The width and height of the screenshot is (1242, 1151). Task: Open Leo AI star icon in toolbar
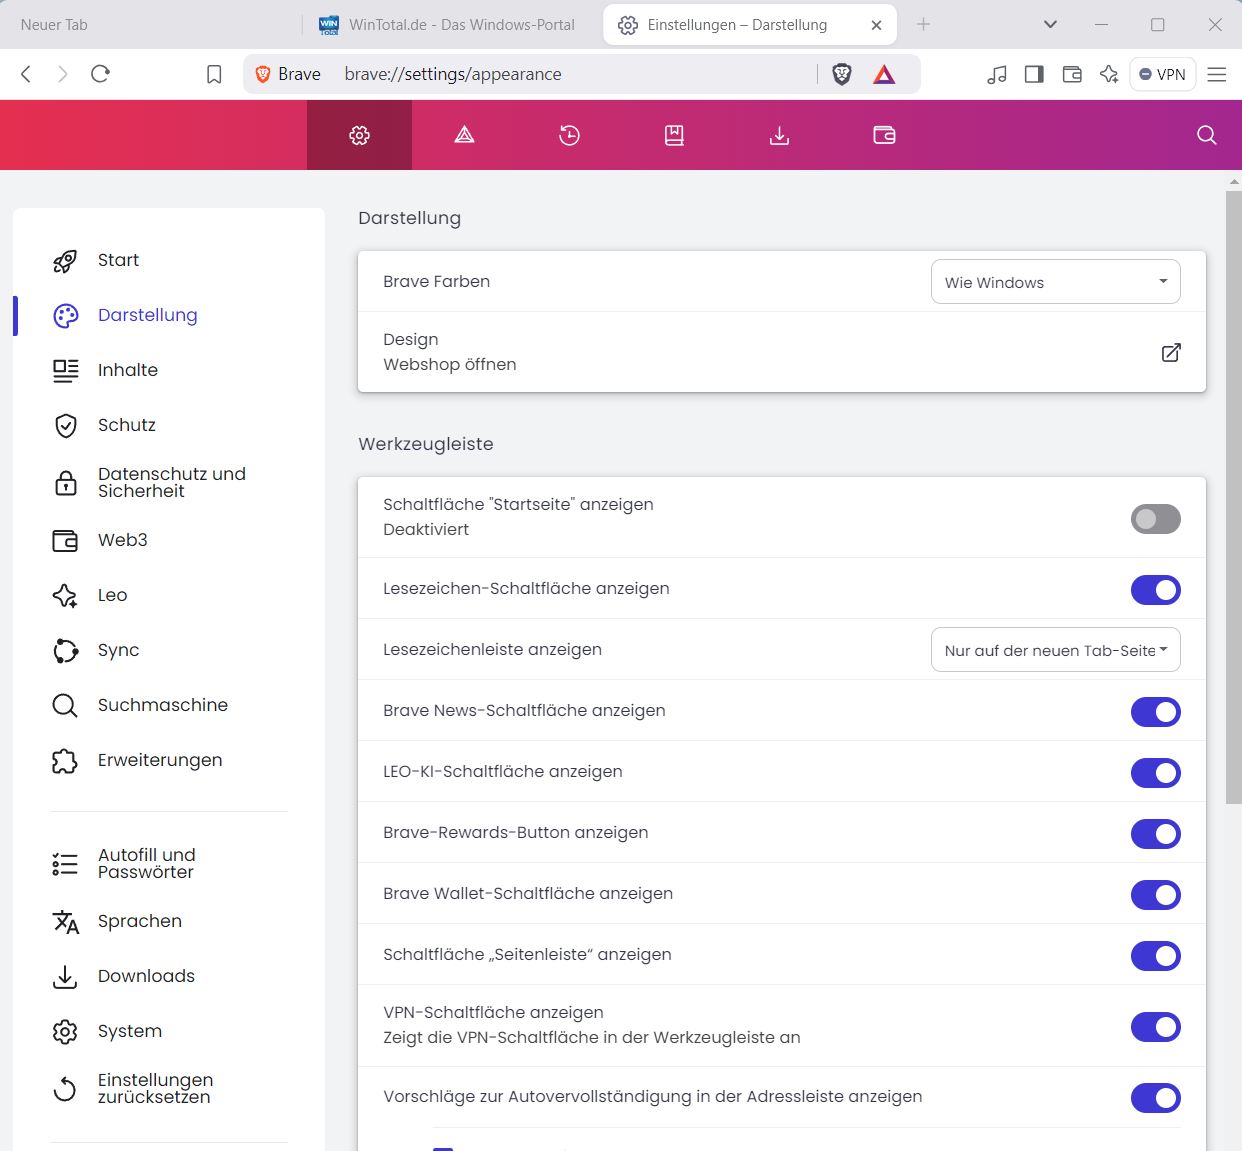click(1109, 74)
